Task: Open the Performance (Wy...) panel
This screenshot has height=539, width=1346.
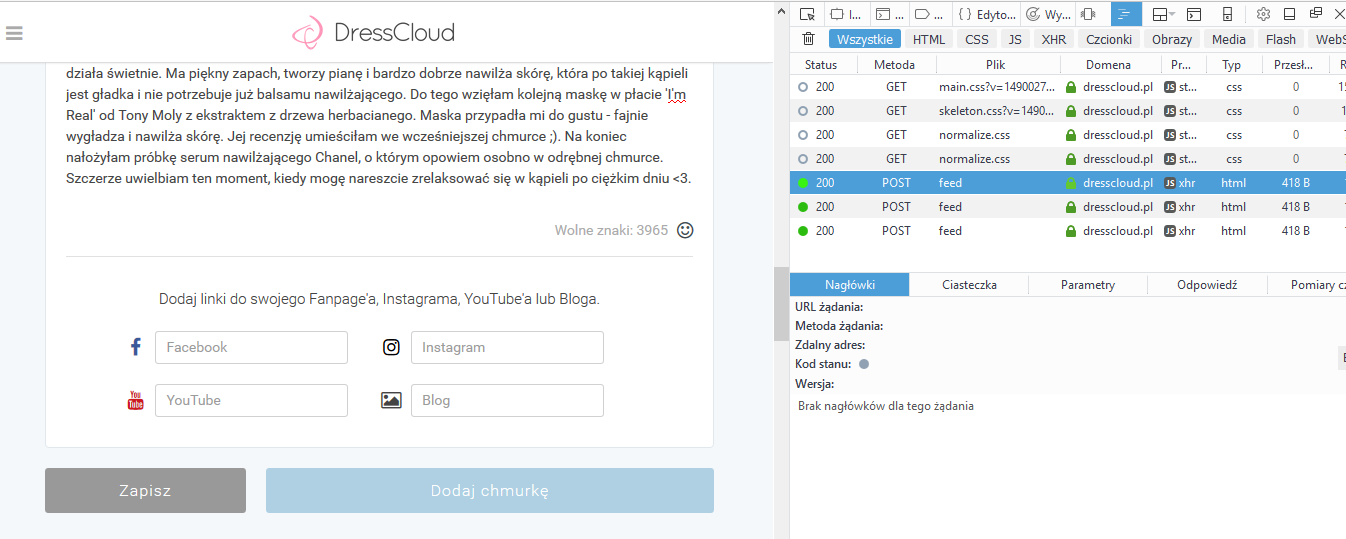Action: pos(1048,14)
